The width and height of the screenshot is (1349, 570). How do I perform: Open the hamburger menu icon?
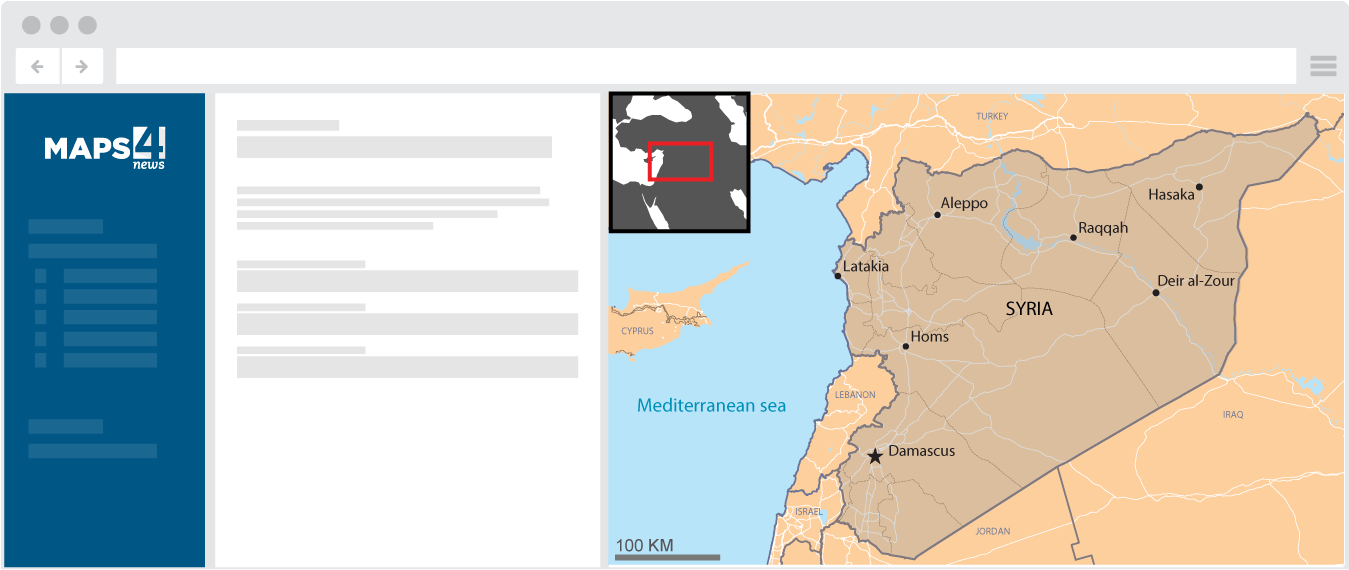click(x=1323, y=67)
